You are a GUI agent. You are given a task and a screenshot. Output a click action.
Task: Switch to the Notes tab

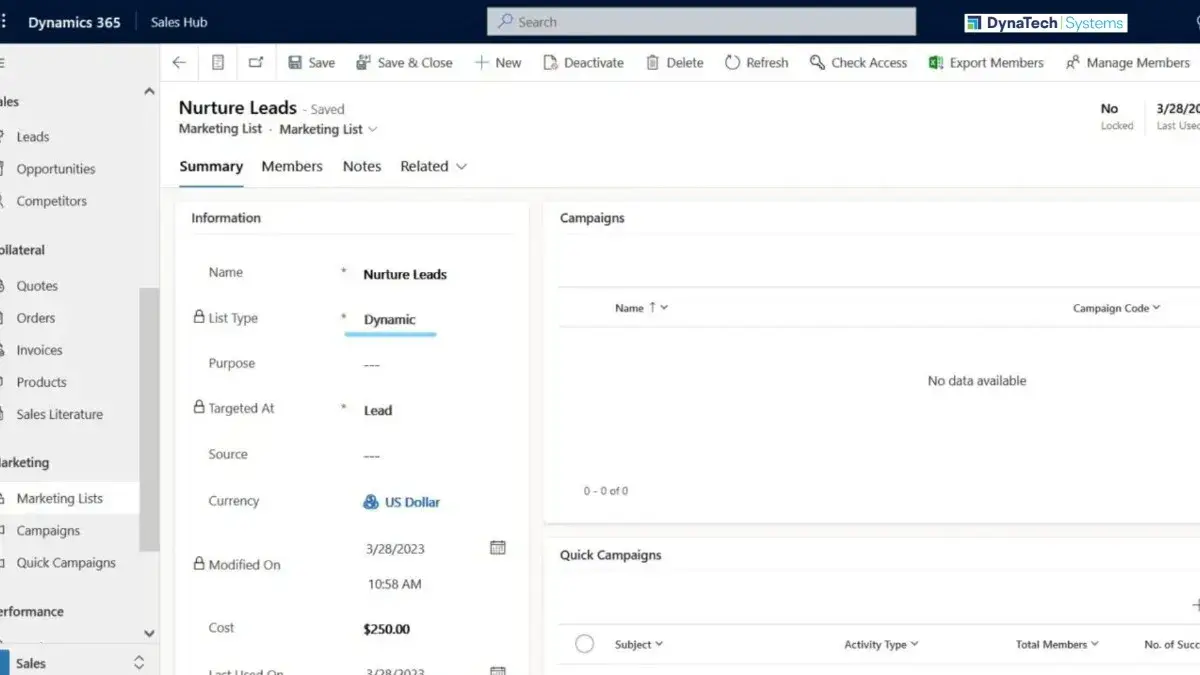click(x=362, y=166)
